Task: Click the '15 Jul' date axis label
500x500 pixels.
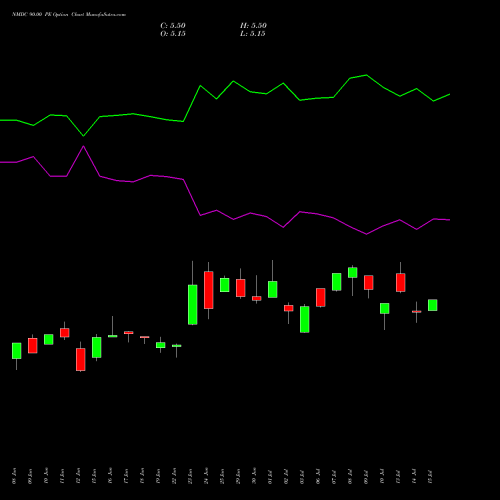Action: click(x=430, y=477)
